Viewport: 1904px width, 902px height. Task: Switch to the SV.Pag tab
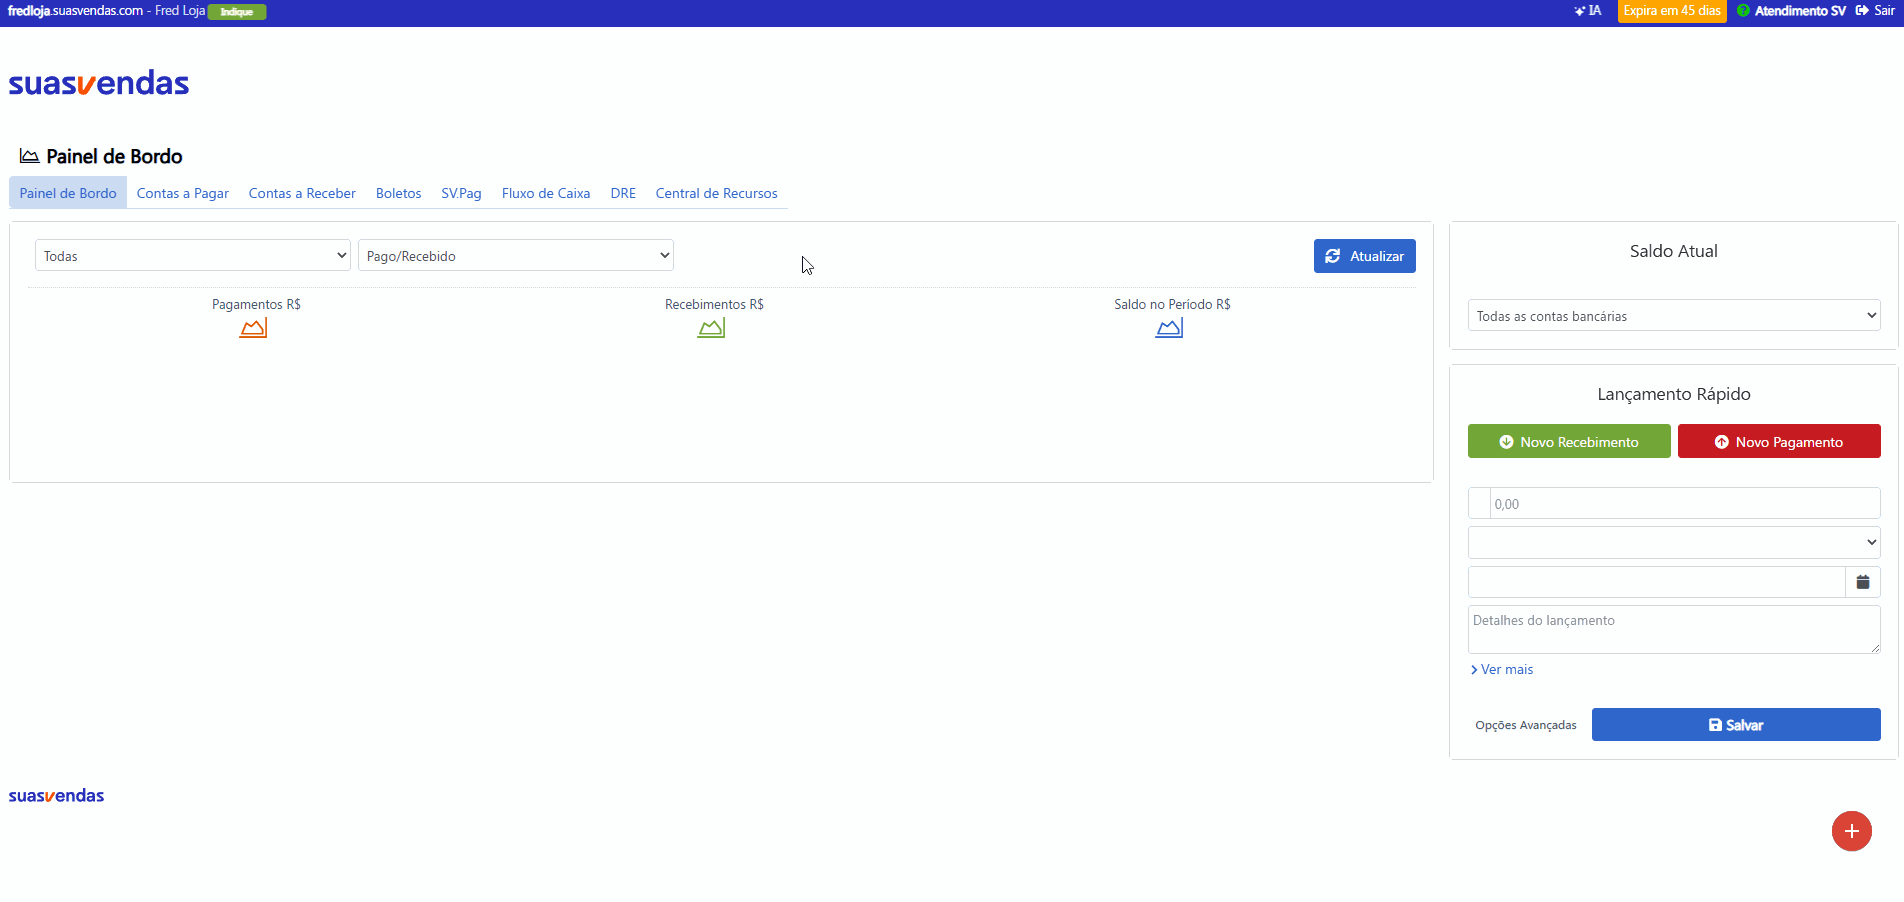(462, 193)
